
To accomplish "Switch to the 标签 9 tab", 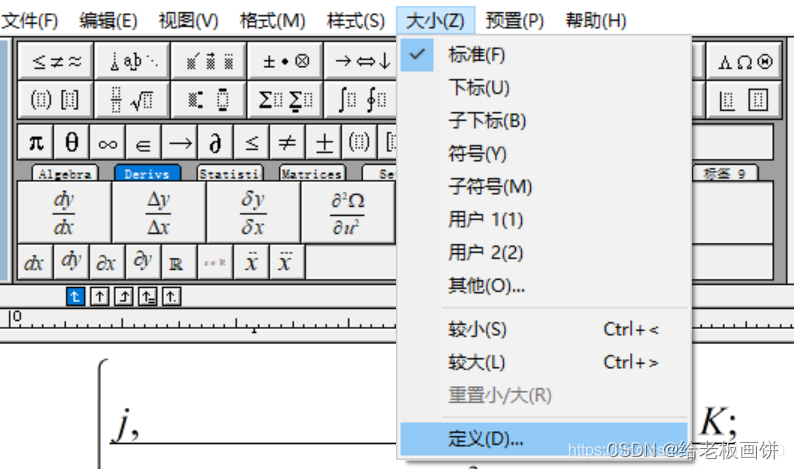I will (x=725, y=174).
